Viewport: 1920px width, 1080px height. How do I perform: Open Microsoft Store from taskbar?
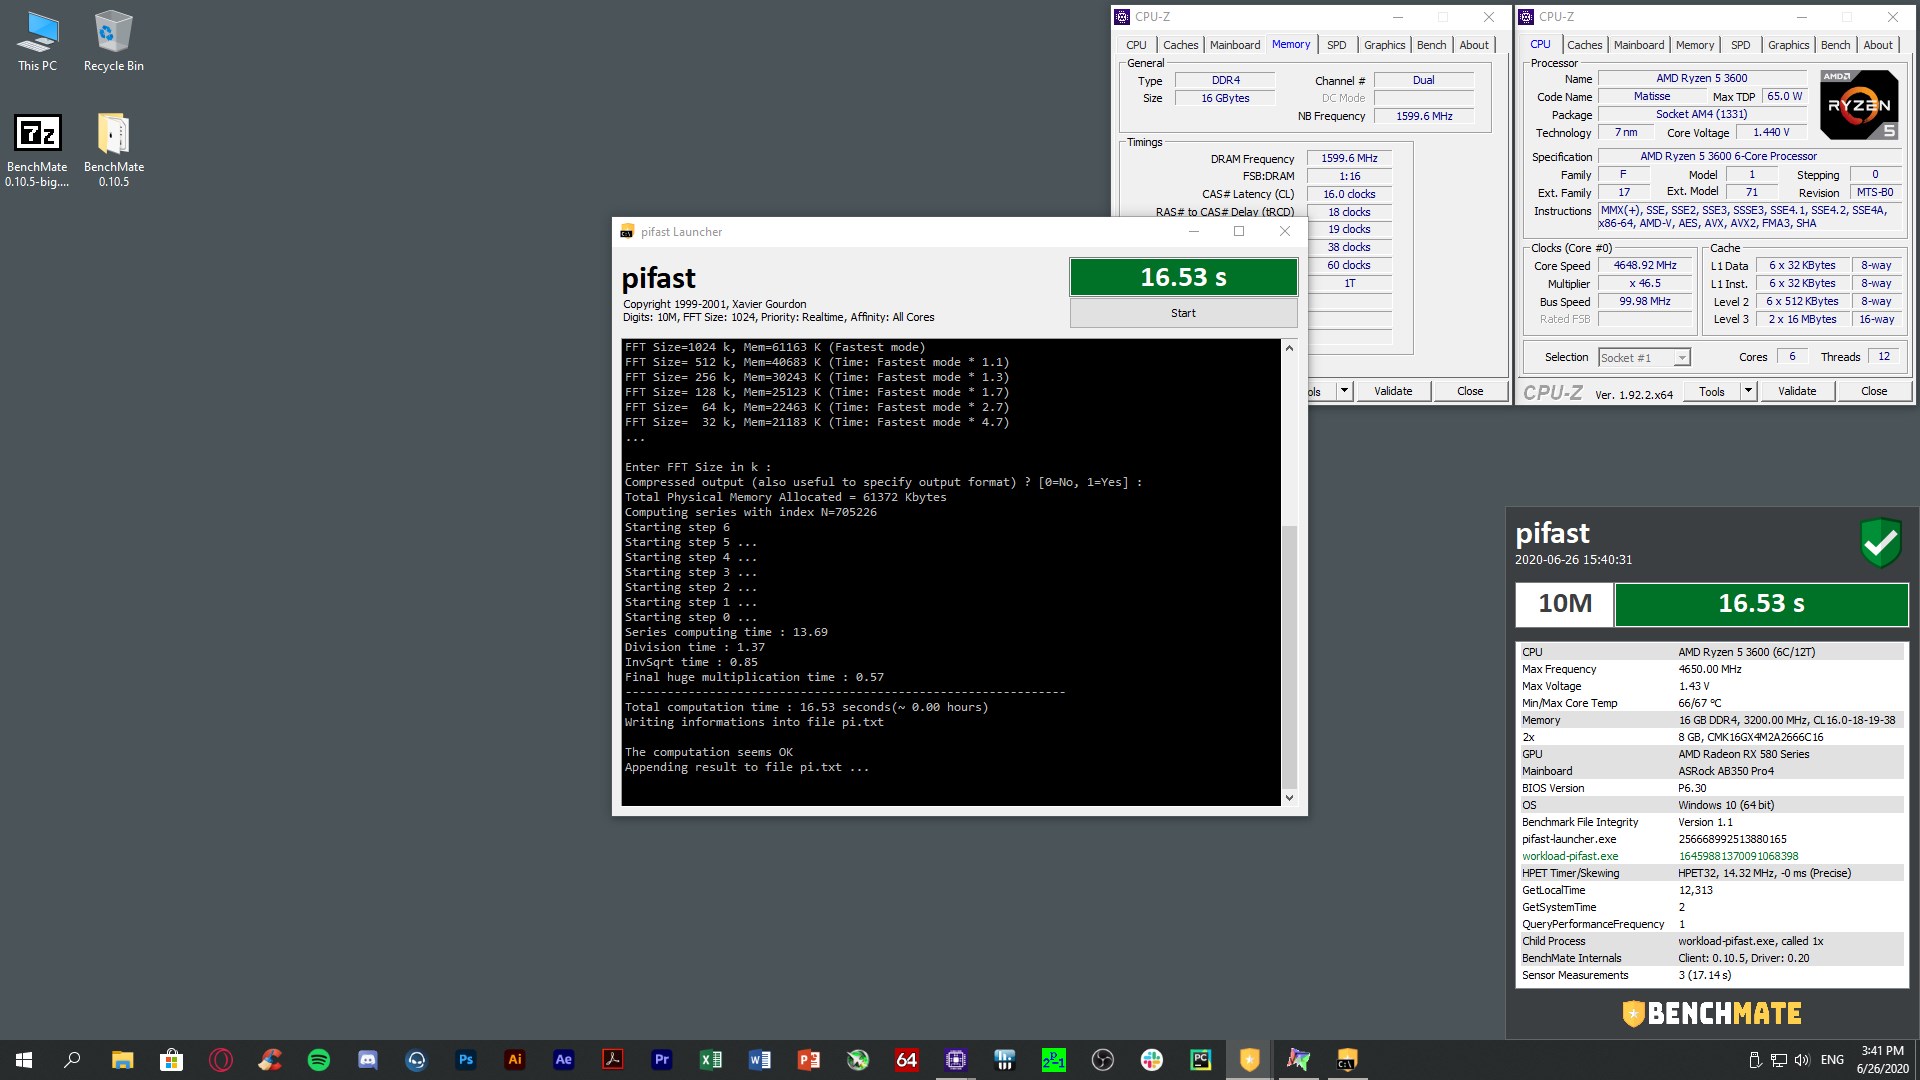pos(171,1060)
